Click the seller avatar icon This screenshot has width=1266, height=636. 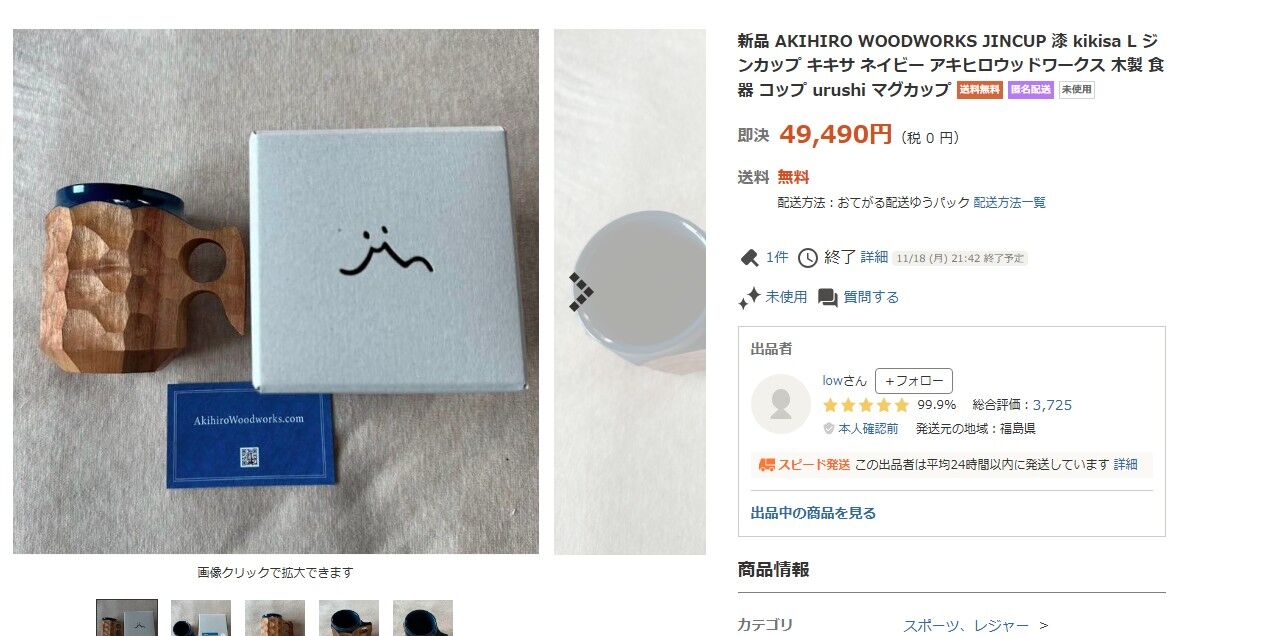click(x=781, y=404)
